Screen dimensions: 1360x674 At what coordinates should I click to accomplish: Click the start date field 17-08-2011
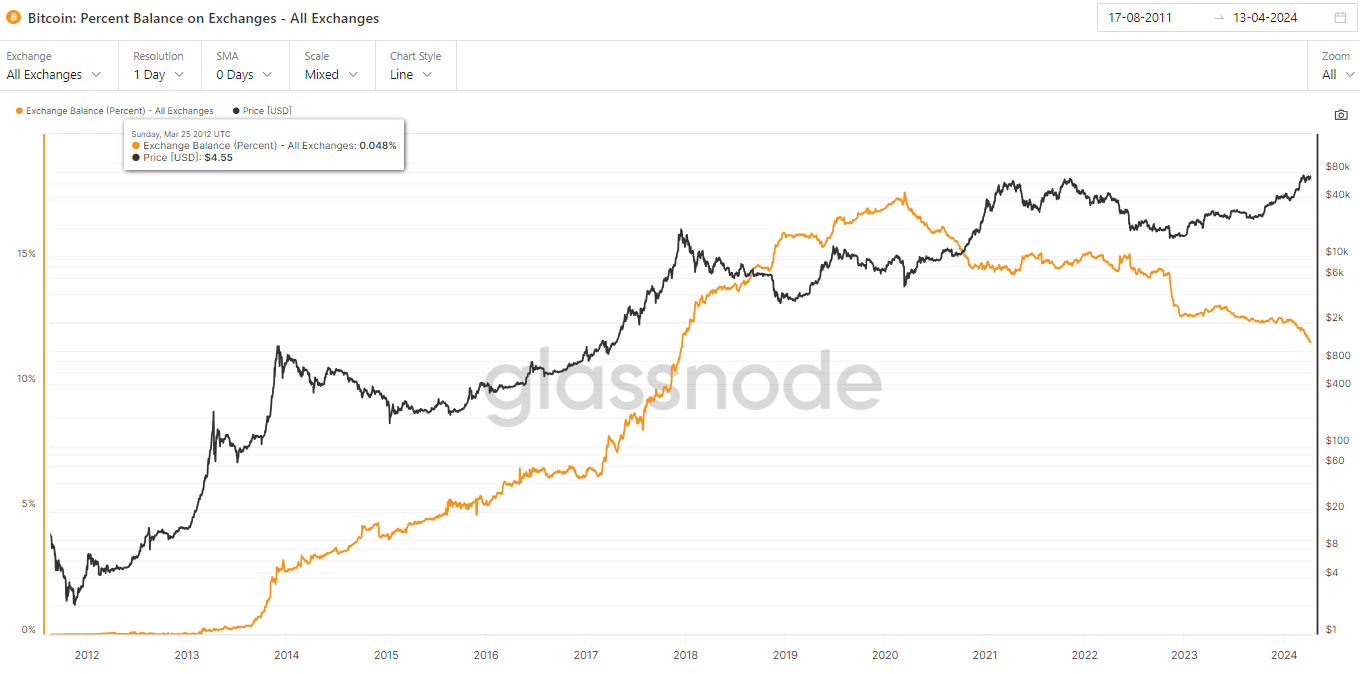[1140, 18]
